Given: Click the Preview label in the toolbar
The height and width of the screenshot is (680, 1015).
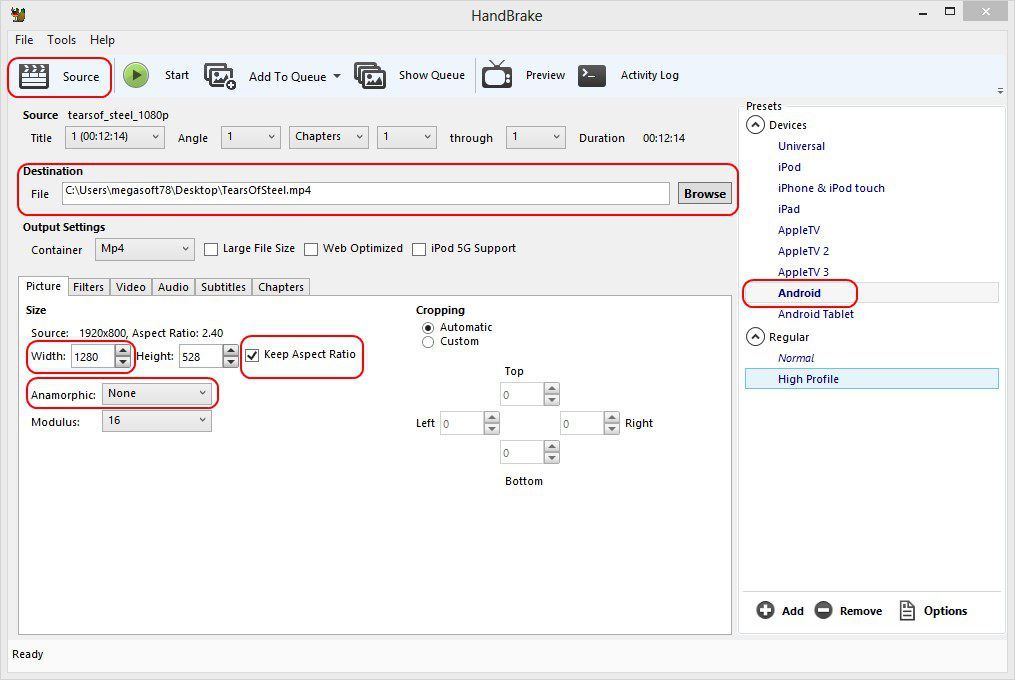Looking at the screenshot, I should (545, 75).
